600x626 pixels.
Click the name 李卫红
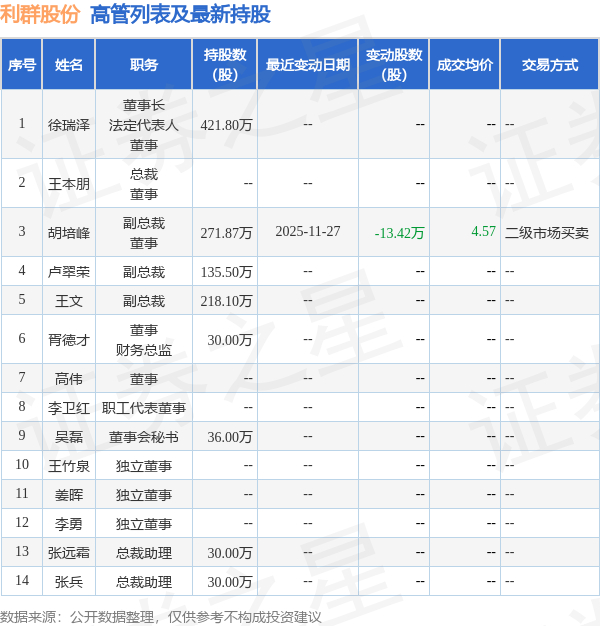click(69, 408)
